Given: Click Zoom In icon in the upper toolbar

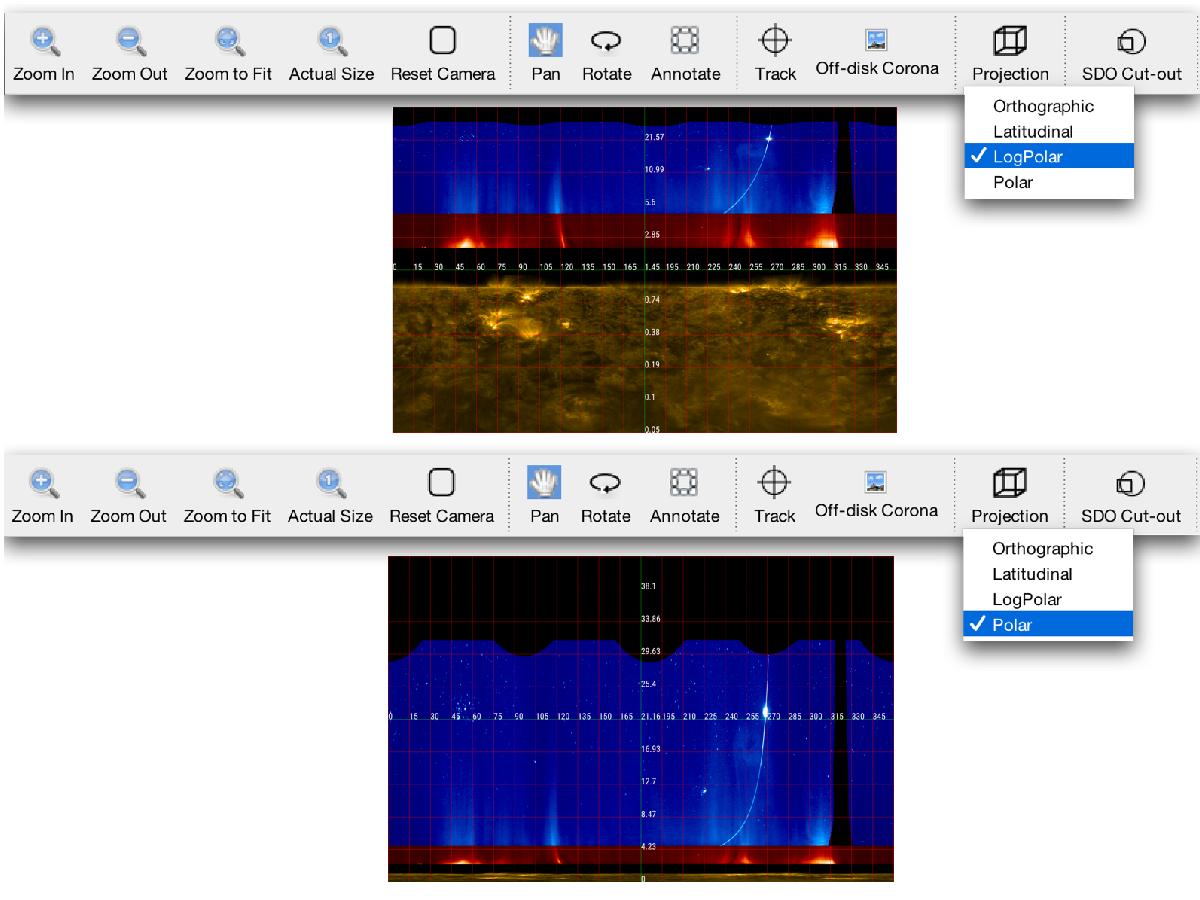Looking at the screenshot, I should tap(43, 40).
